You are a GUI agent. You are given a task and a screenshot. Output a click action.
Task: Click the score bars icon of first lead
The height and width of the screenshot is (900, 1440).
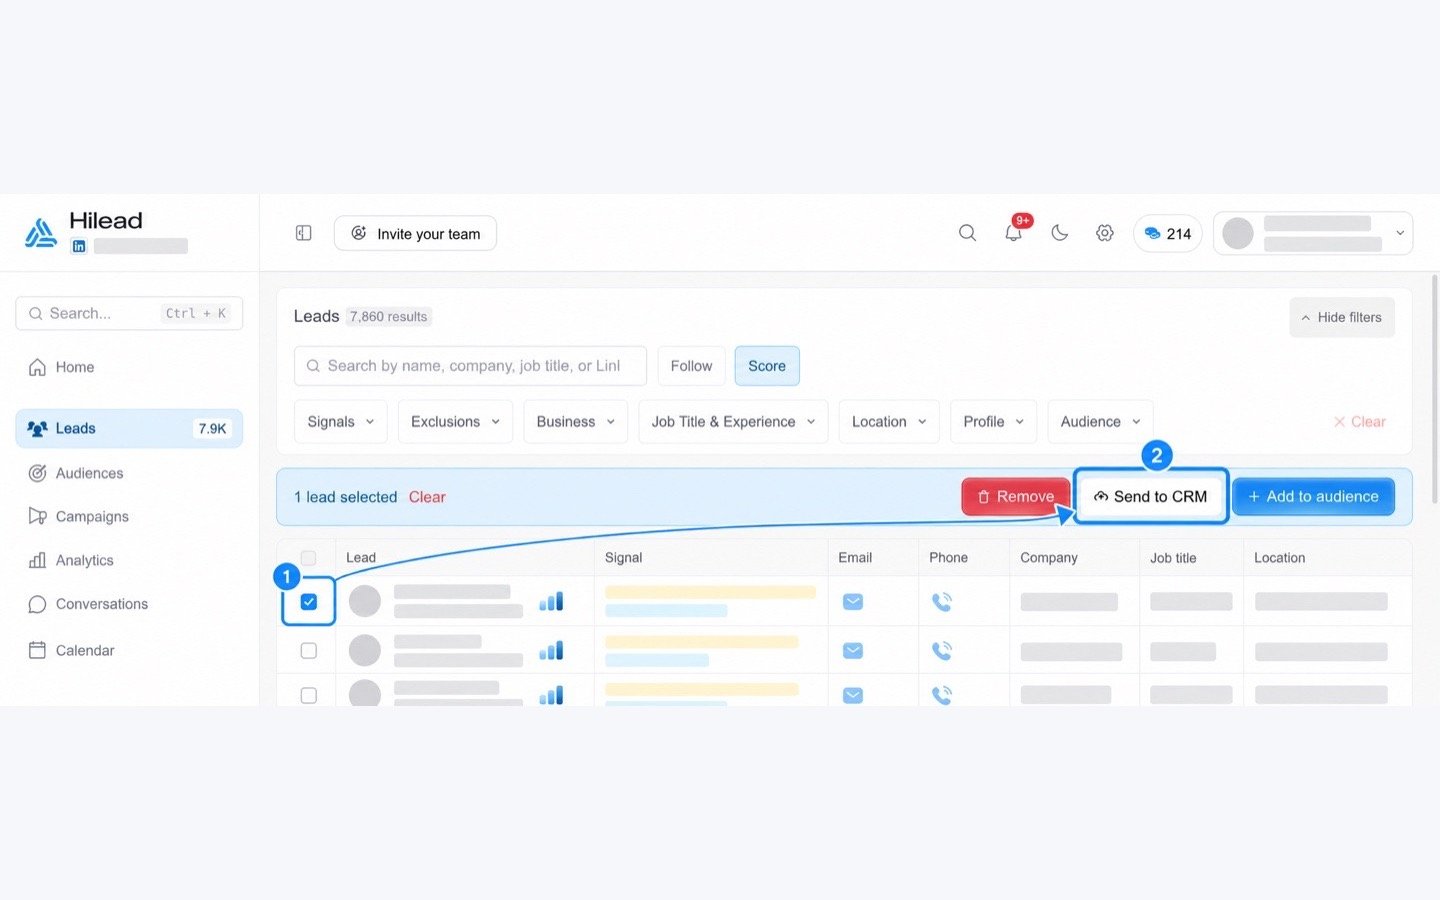pos(551,601)
